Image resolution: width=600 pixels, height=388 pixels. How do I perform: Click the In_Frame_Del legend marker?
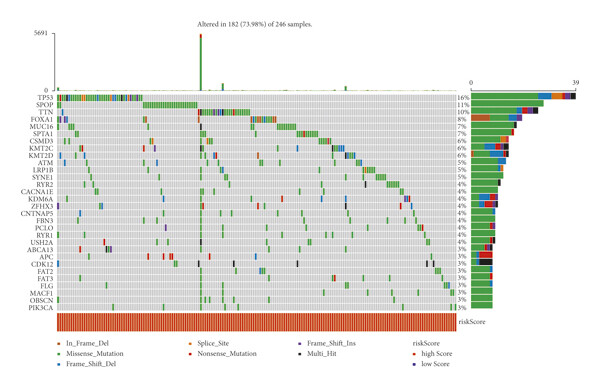pyautogui.click(x=59, y=344)
